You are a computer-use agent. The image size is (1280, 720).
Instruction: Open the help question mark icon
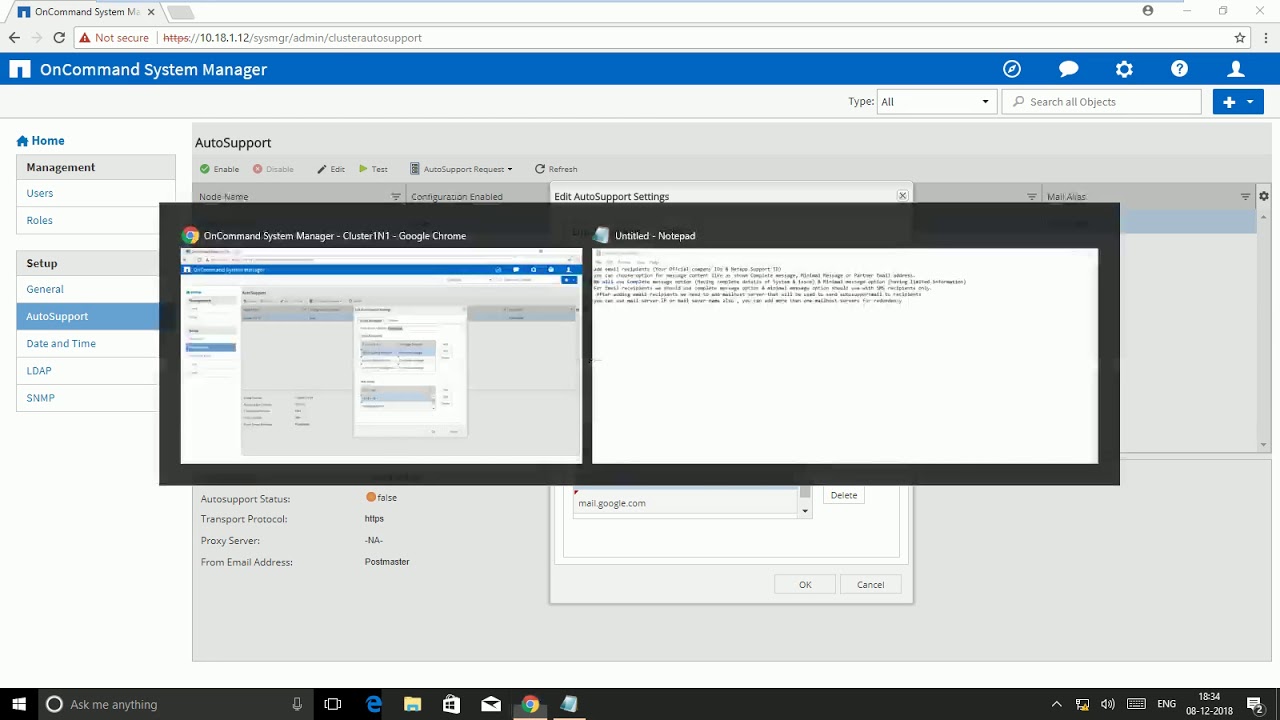tap(1180, 69)
